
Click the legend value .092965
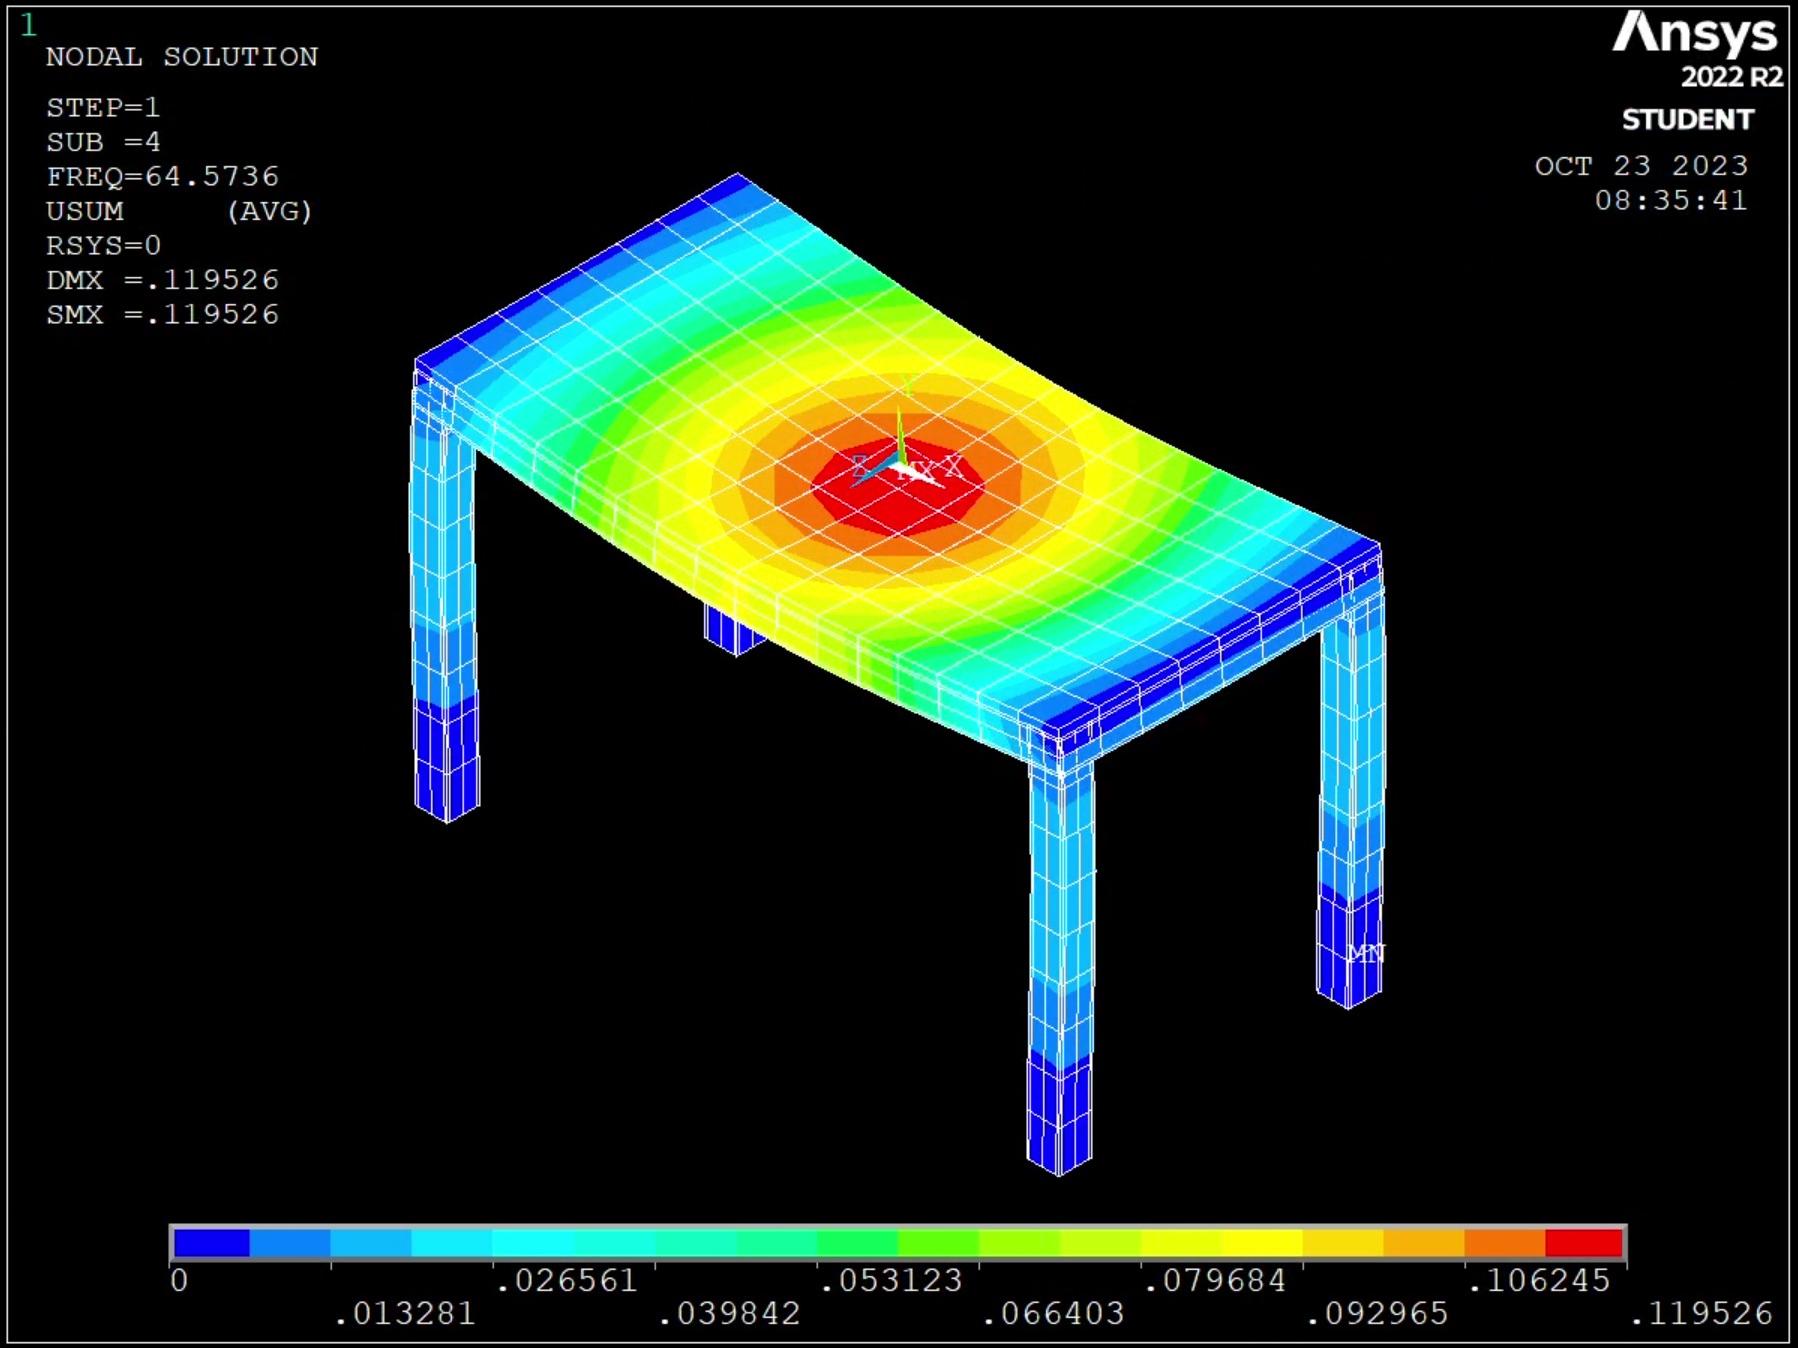(1377, 1314)
